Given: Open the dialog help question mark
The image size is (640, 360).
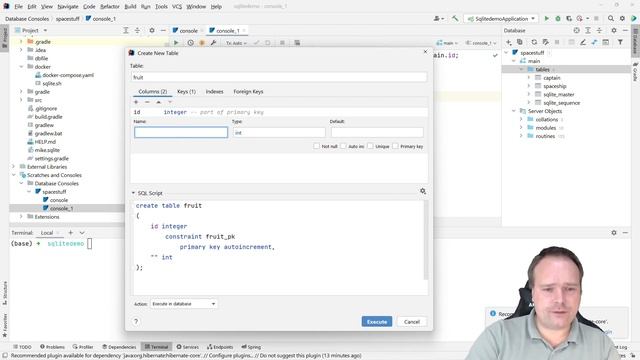Looking at the screenshot, I should click(136, 321).
